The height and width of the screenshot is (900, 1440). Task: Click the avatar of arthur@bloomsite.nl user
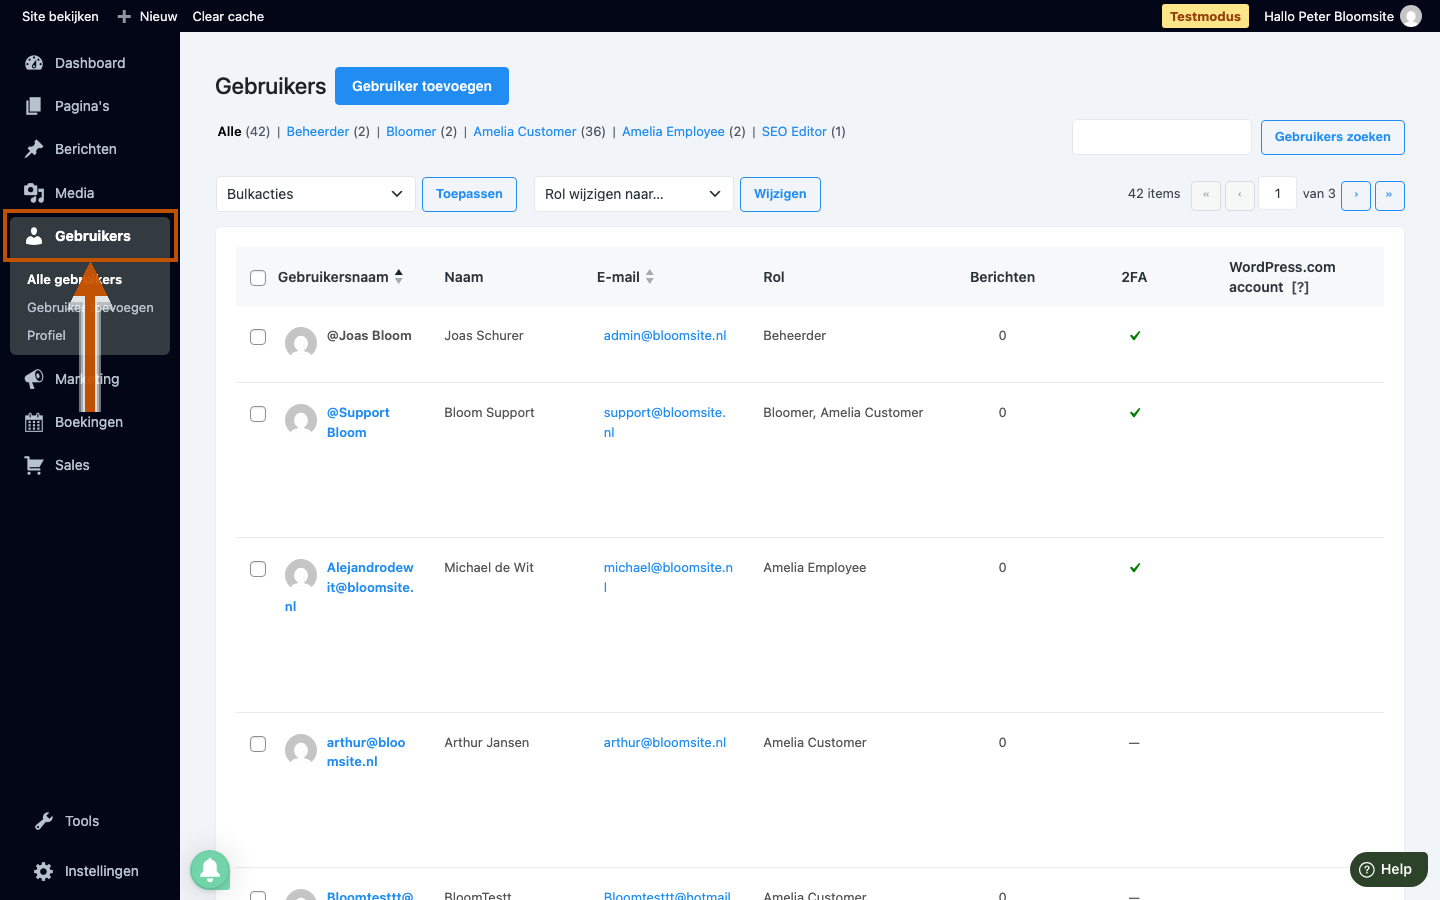301,749
